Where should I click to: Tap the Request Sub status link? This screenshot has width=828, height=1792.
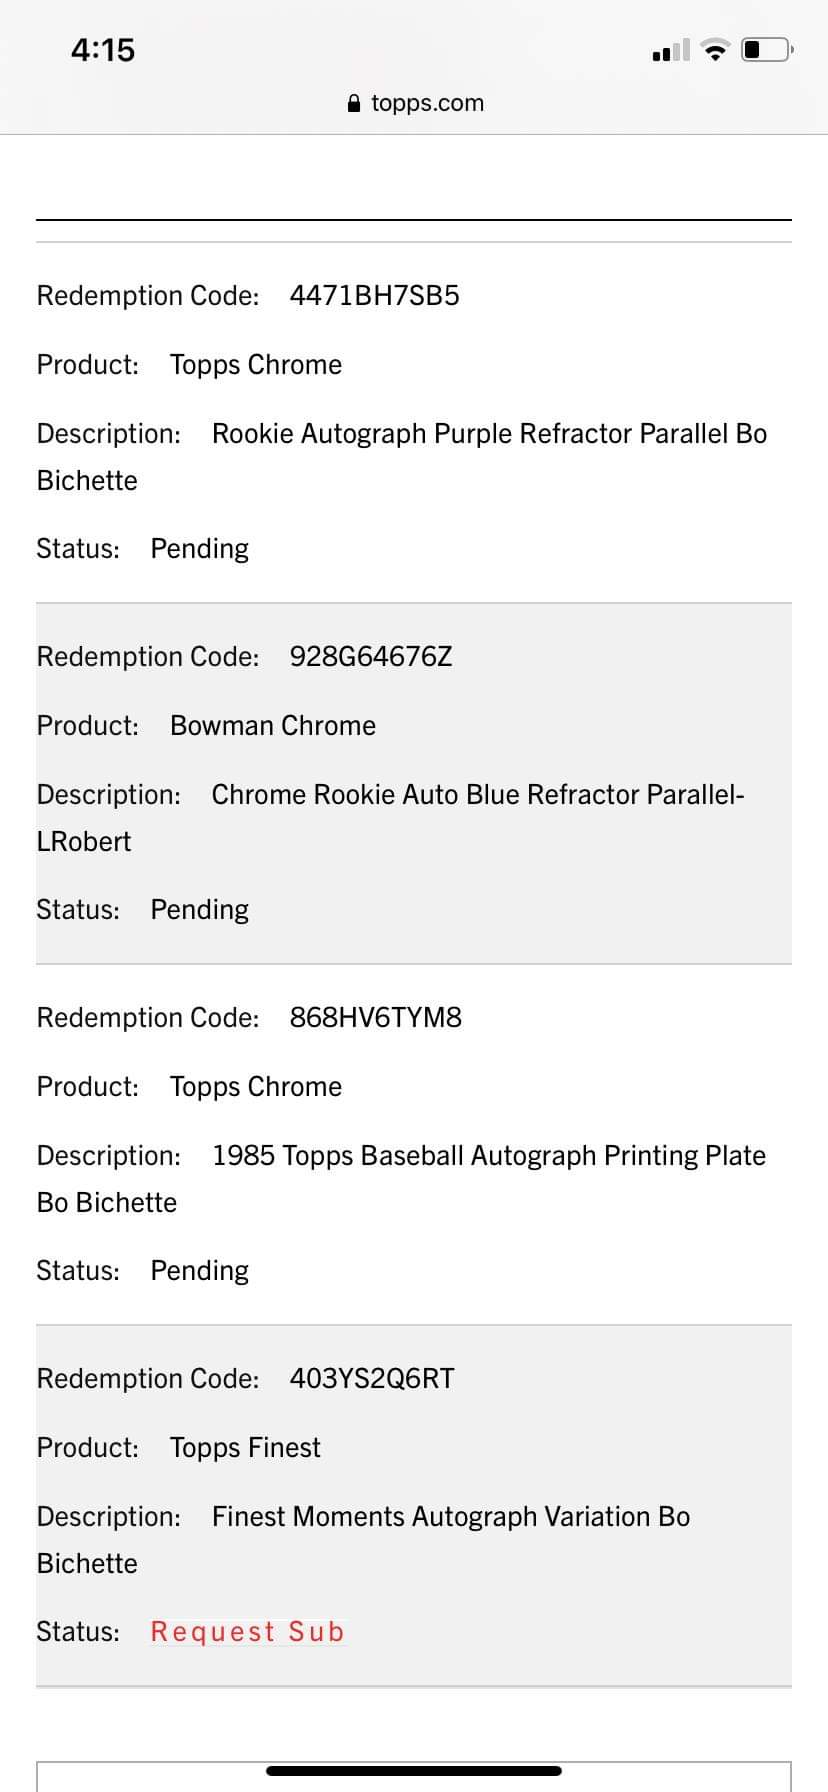(247, 1631)
